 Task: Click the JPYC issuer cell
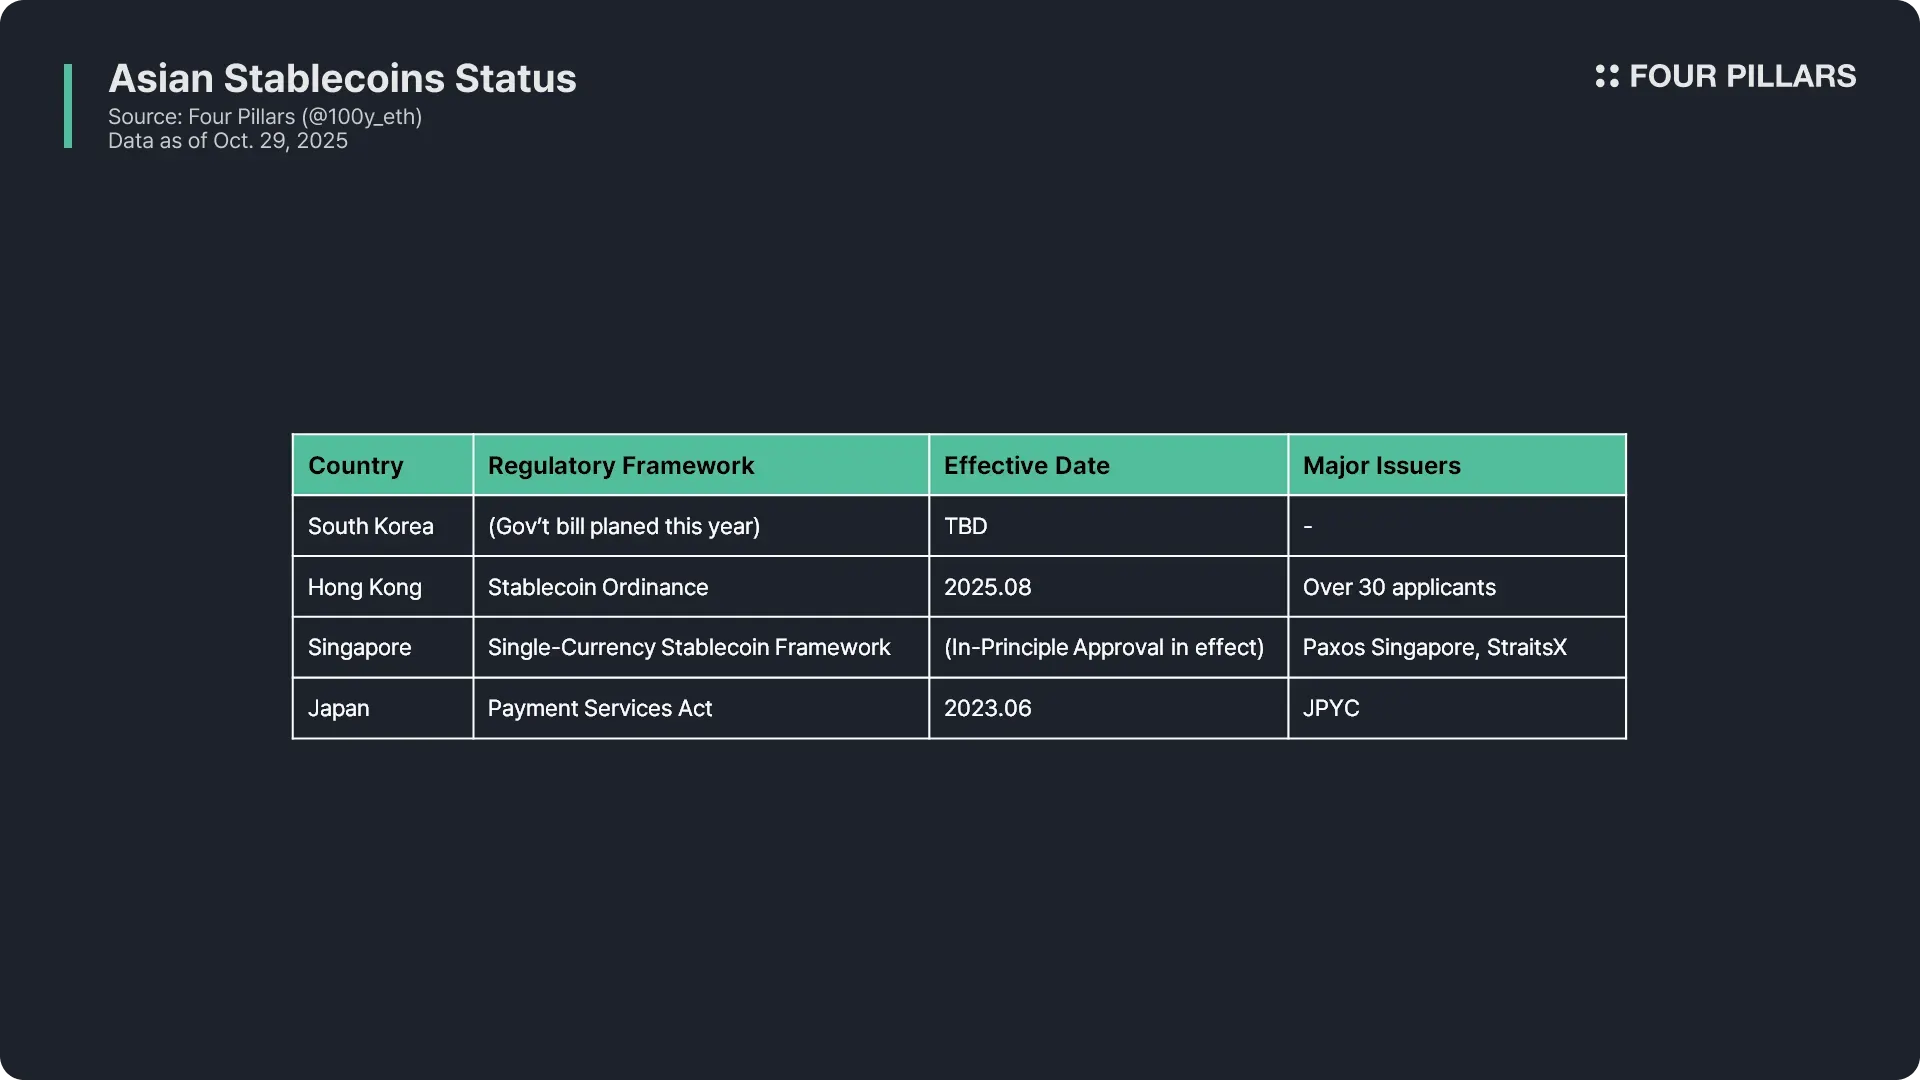click(x=1331, y=709)
